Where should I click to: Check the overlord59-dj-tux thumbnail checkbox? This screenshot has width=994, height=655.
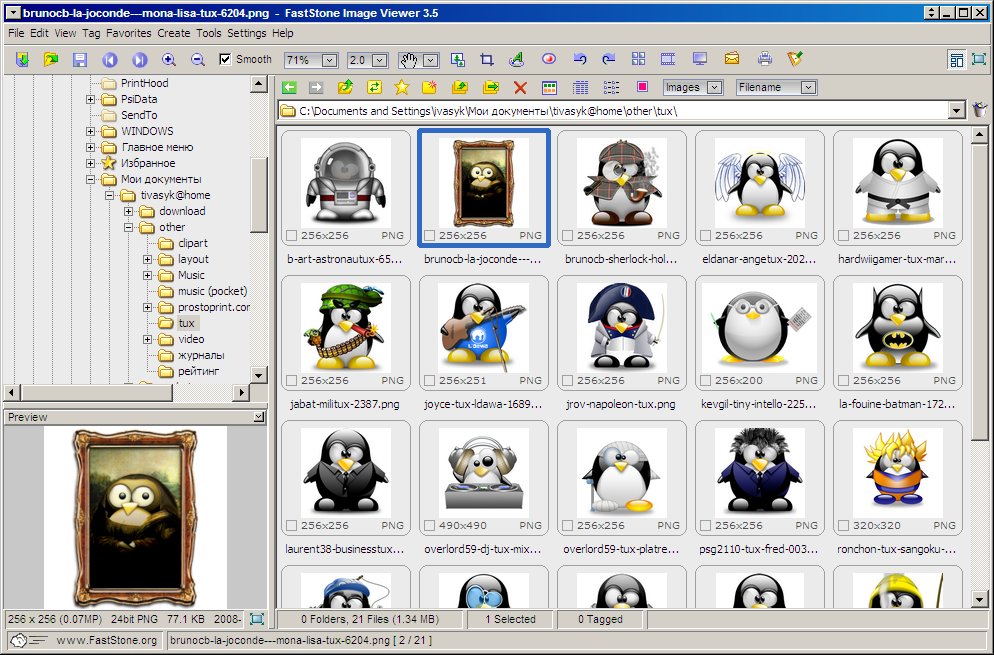[430, 526]
